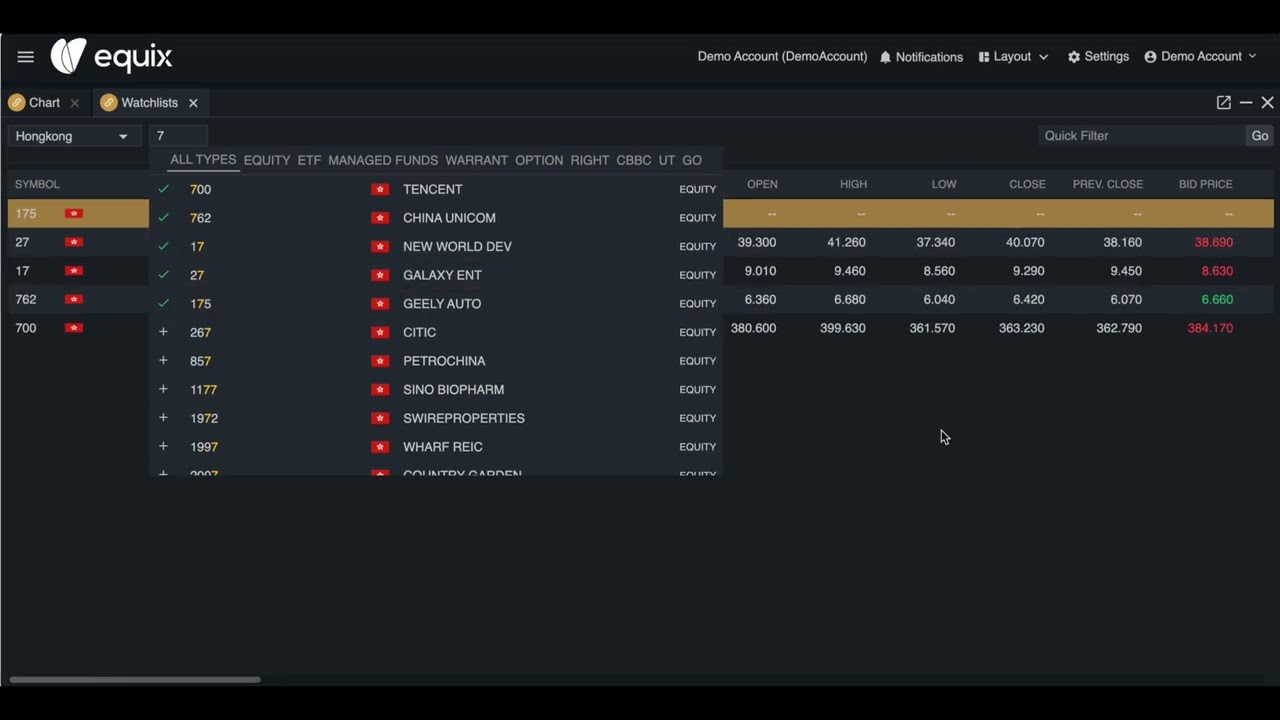Uncheck 762 CHINA UNICOM from watchlist
This screenshot has width=1280, height=720.
(x=164, y=218)
